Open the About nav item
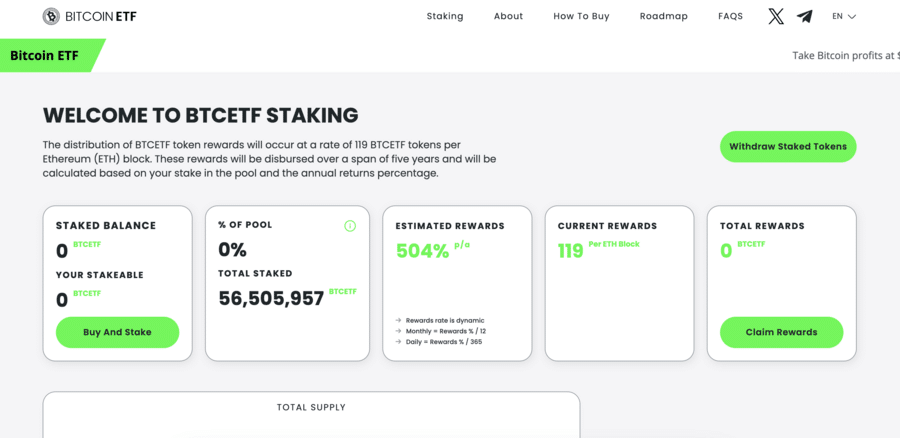The image size is (900, 438). pyautogui.click(x=509, y=16)
